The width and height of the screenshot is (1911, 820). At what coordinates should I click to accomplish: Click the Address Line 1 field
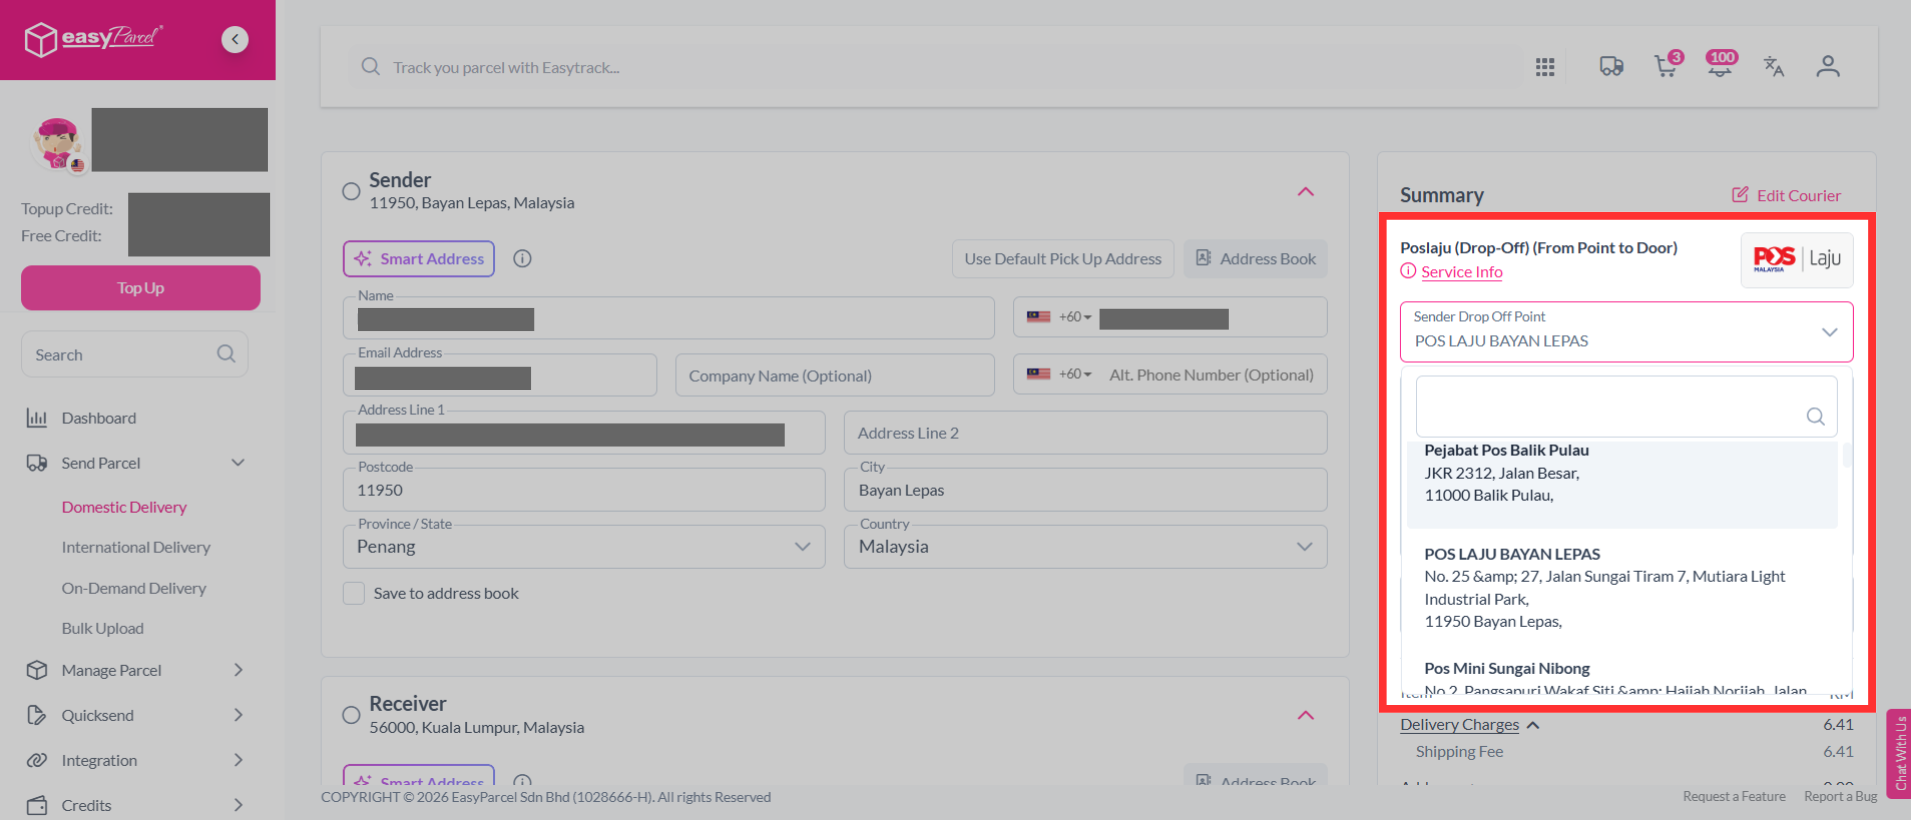584,433
